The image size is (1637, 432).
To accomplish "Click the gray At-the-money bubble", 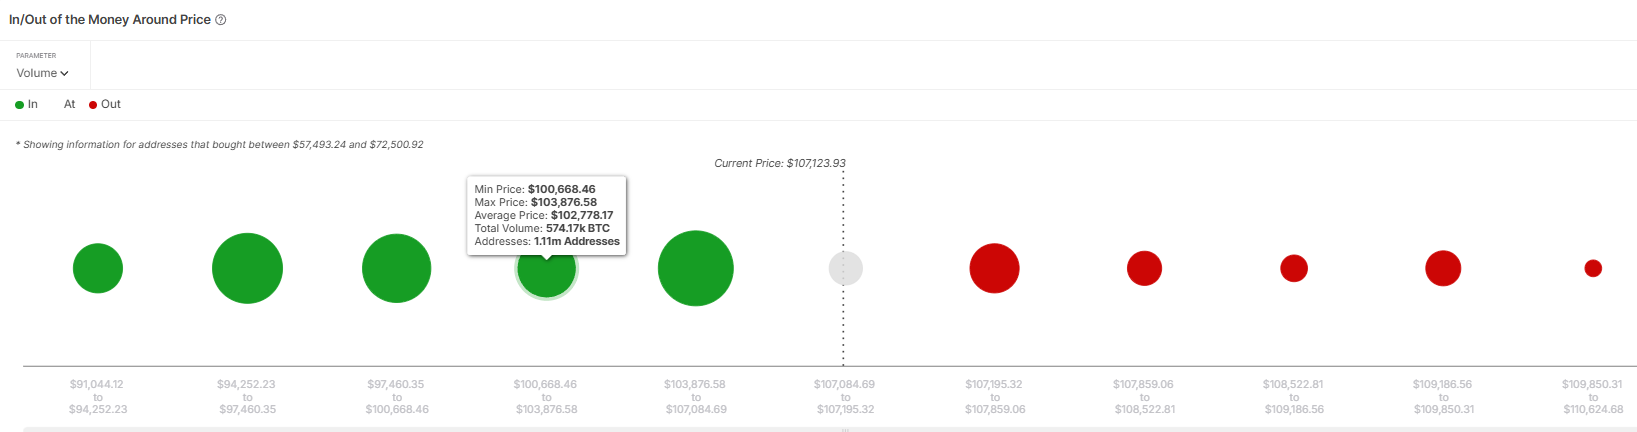I will point(846,268).
